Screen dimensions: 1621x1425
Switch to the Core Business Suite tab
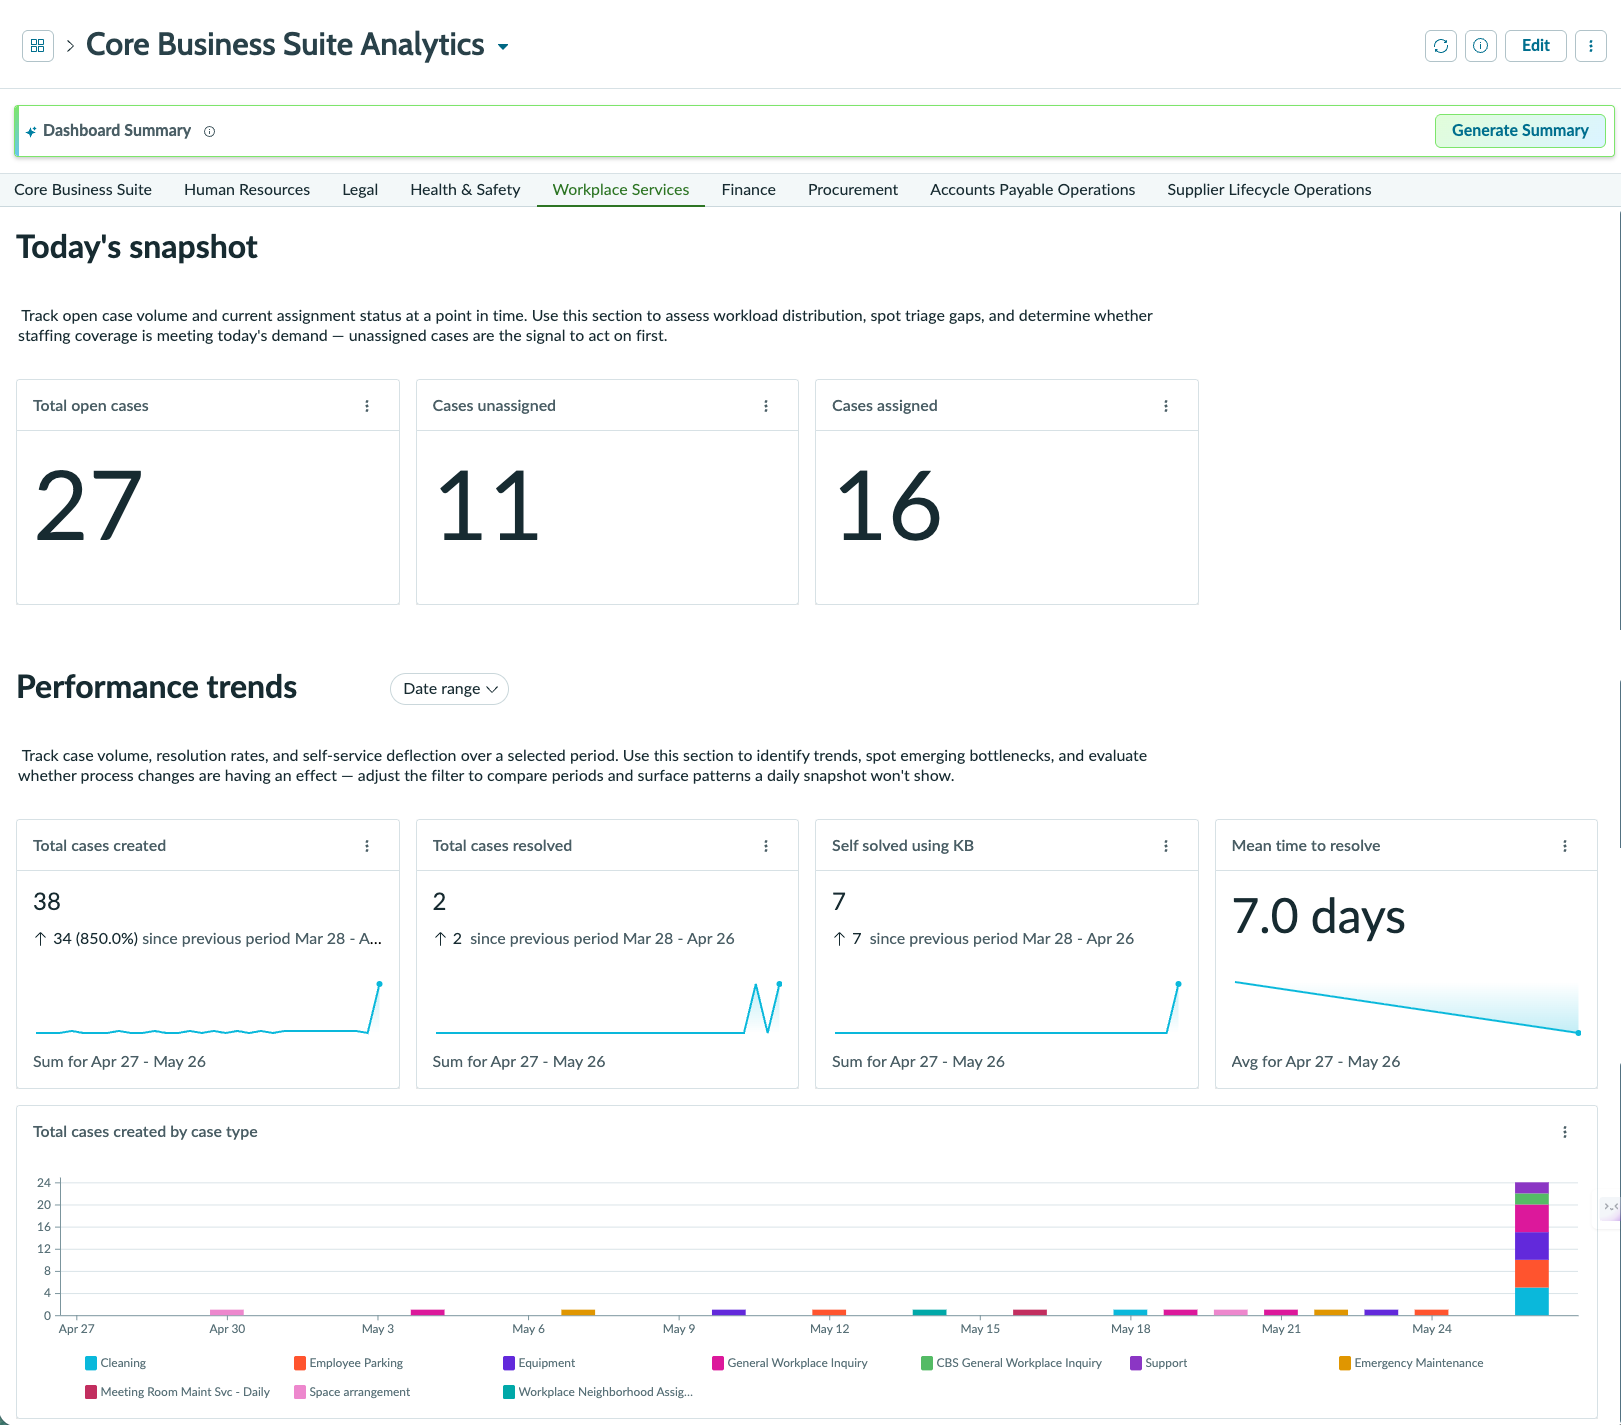click(x=83, y=190)
